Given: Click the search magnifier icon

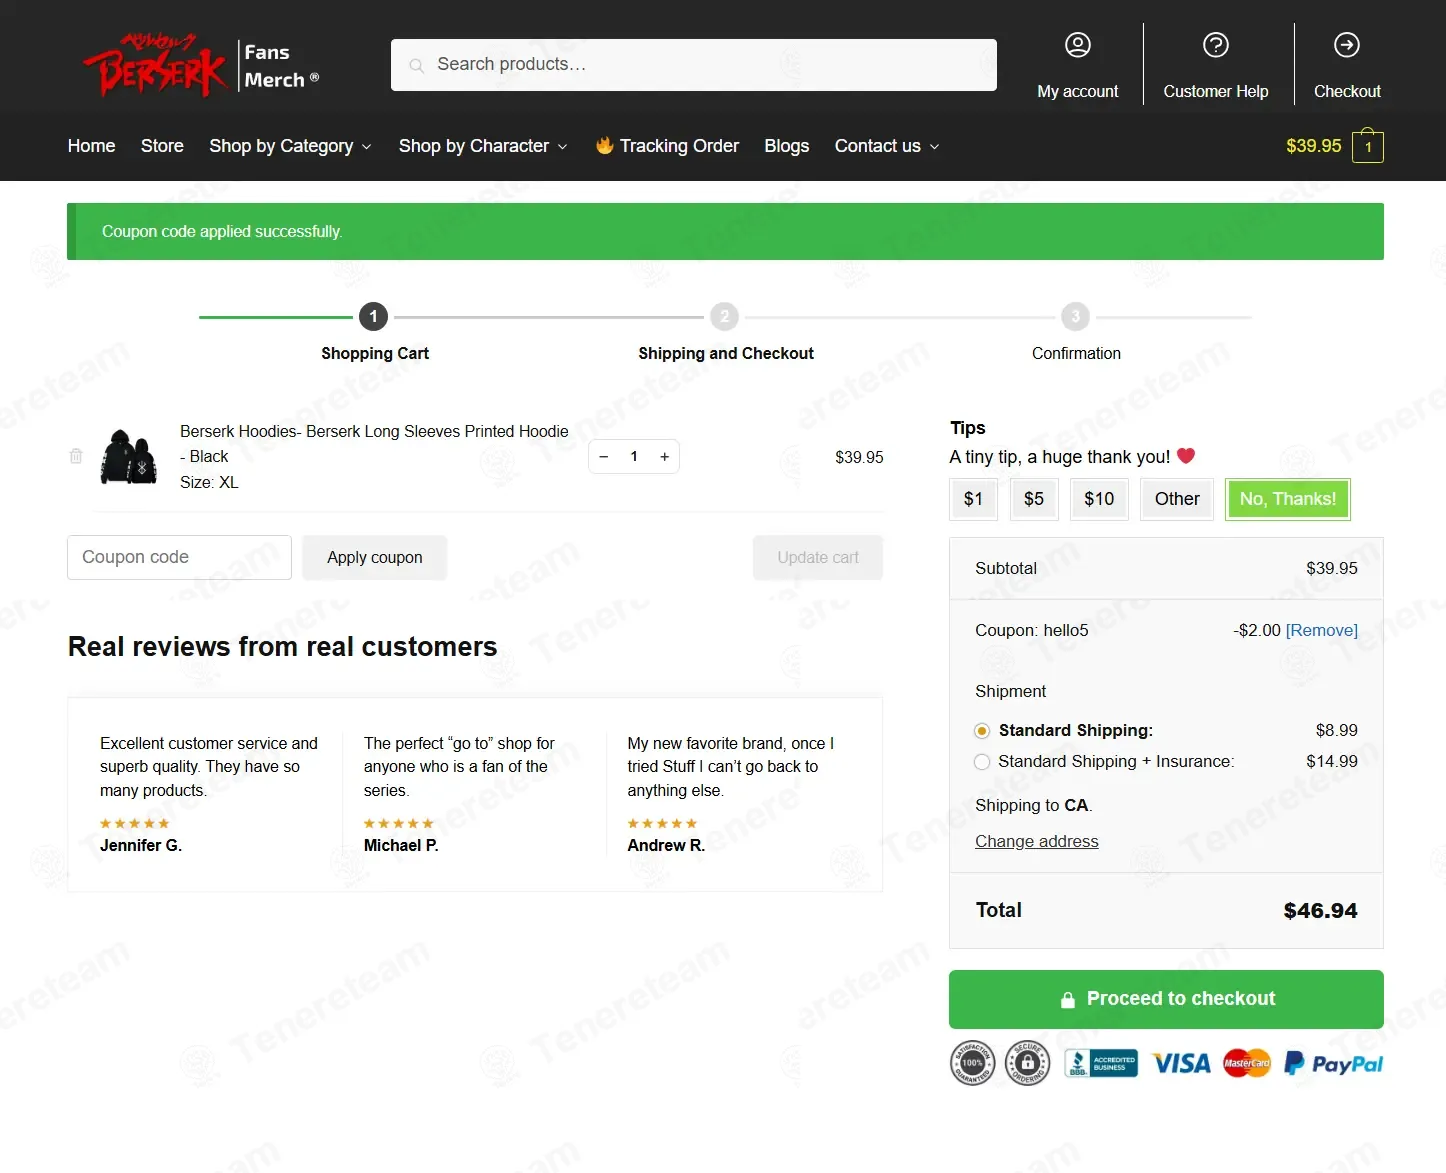Looking at the screenshot, I should (416, 65).
